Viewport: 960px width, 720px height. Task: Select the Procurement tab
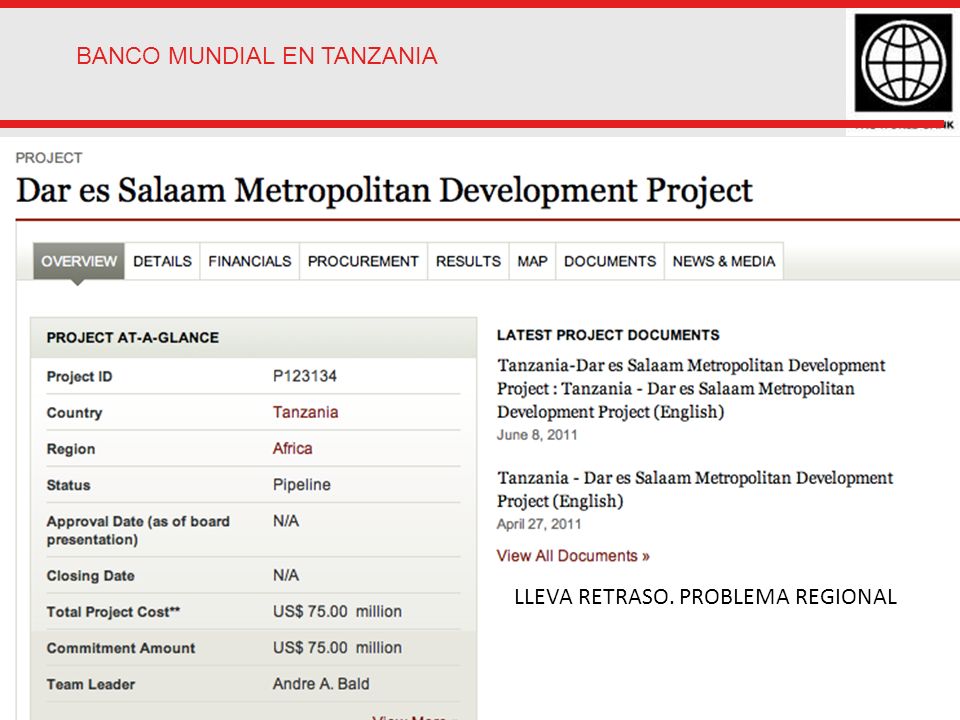tap(363, 261)
